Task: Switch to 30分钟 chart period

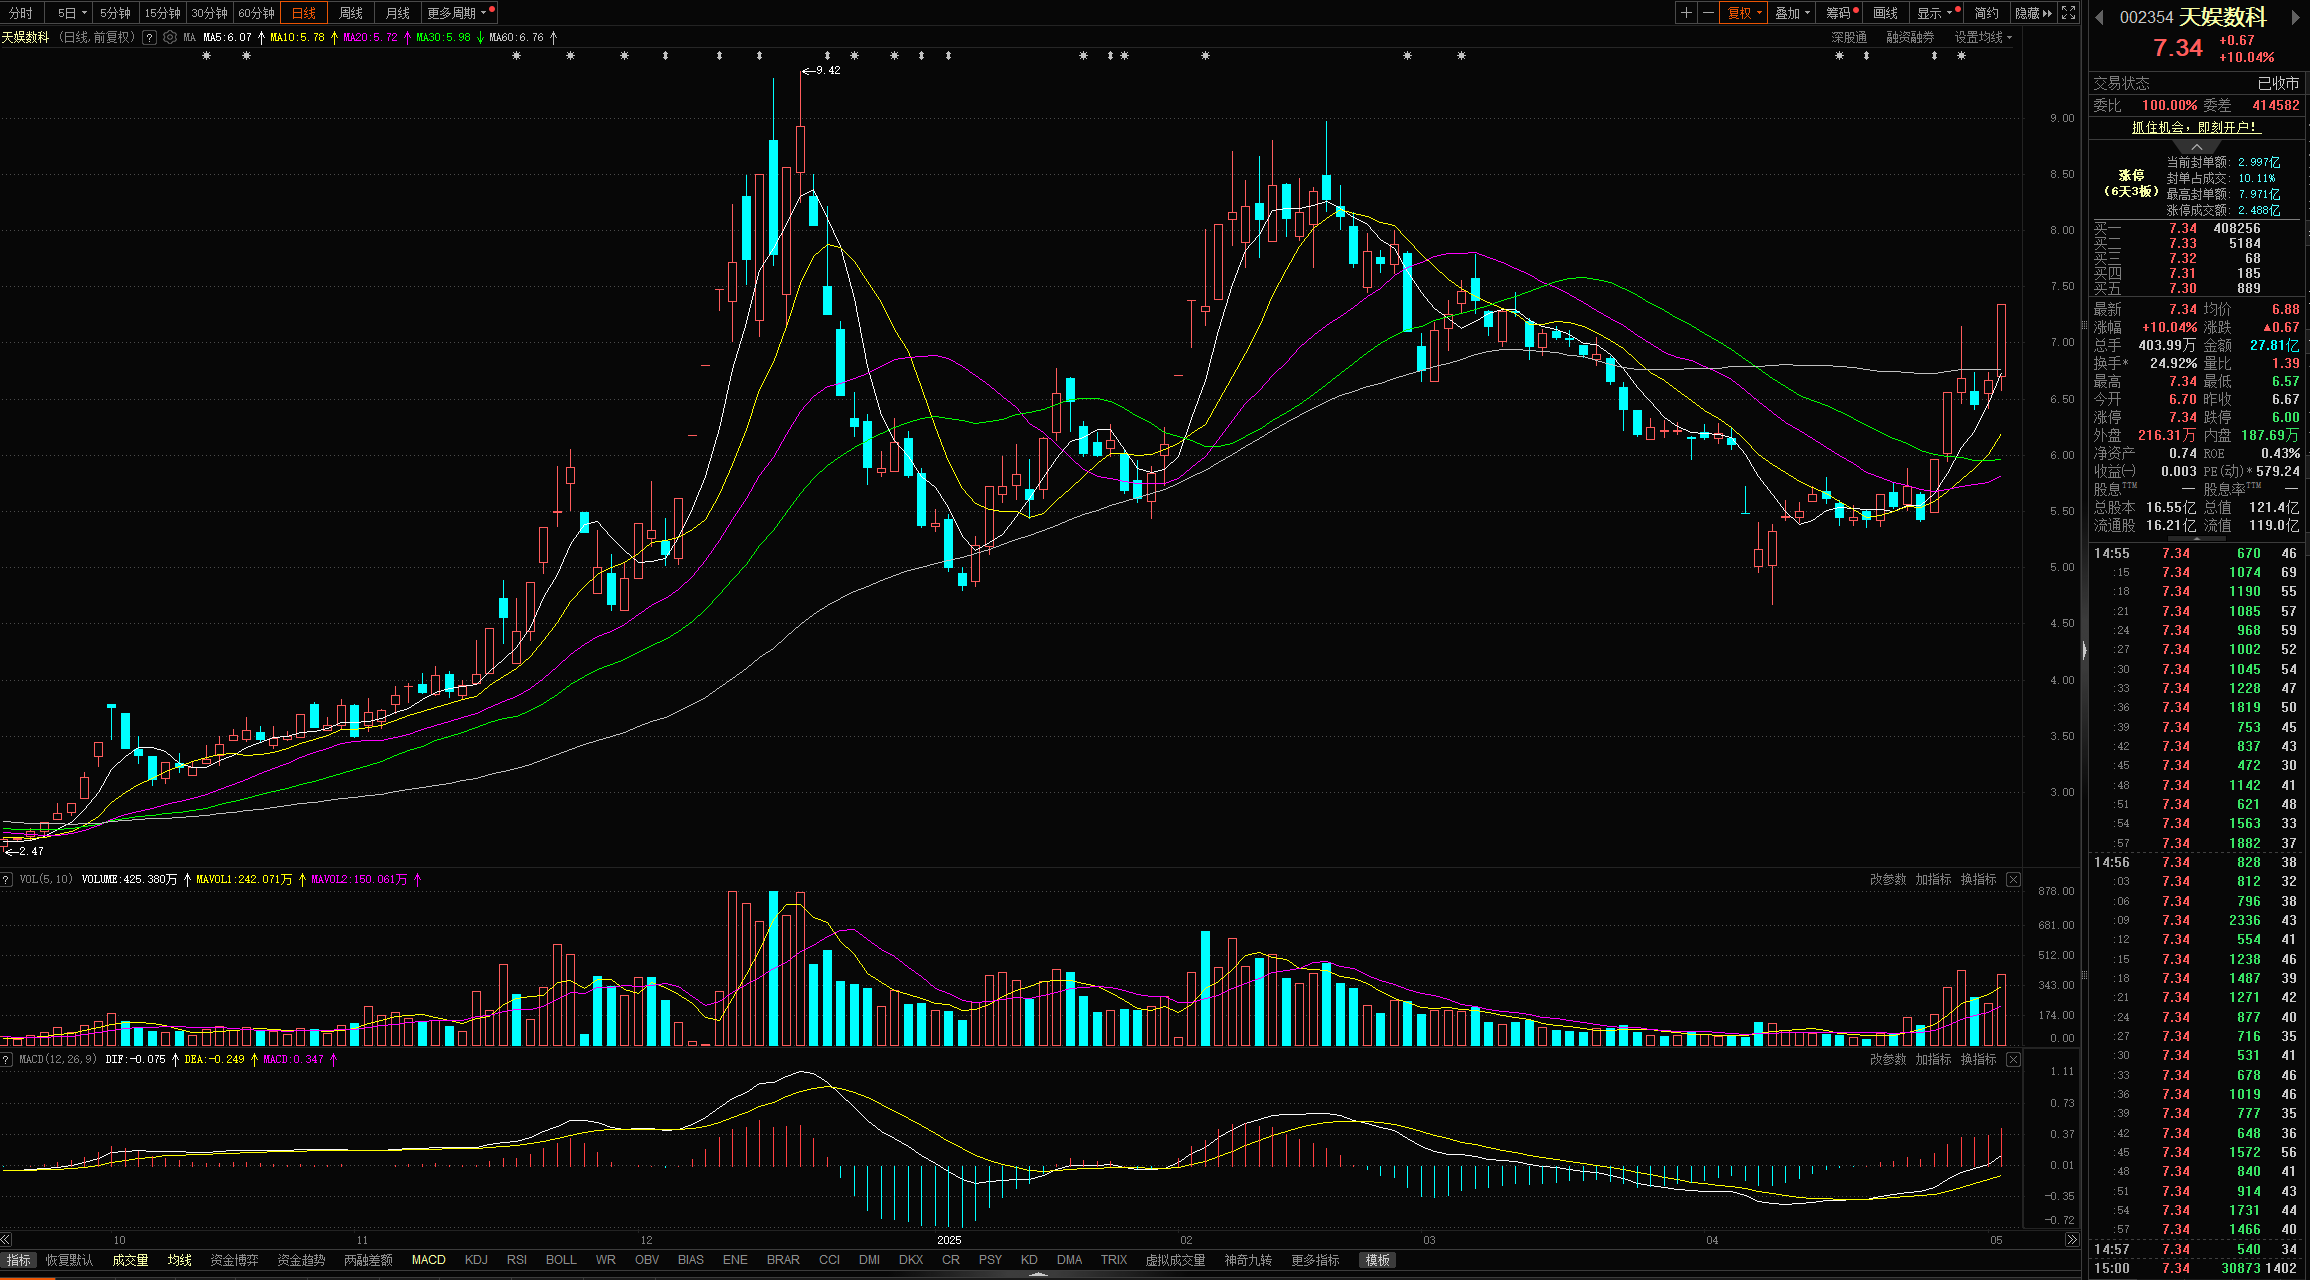Action: (x=209, y=13)
